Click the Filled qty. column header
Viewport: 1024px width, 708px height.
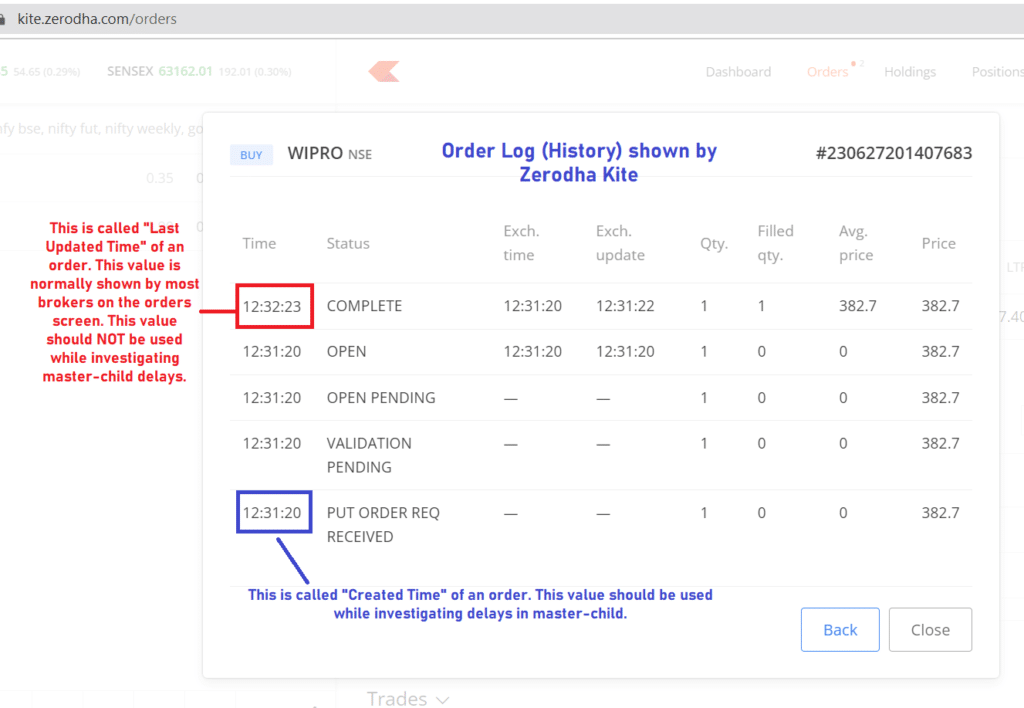775,243
